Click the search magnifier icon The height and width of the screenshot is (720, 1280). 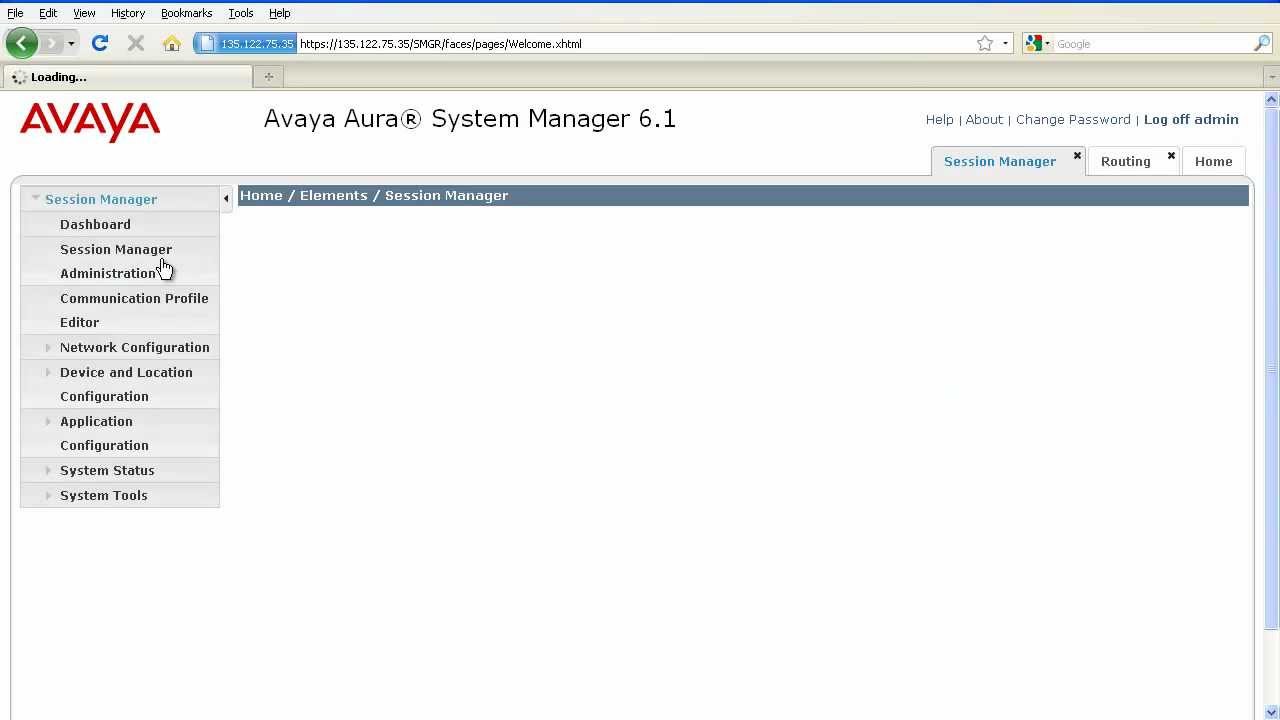(x=1261, y=43)
